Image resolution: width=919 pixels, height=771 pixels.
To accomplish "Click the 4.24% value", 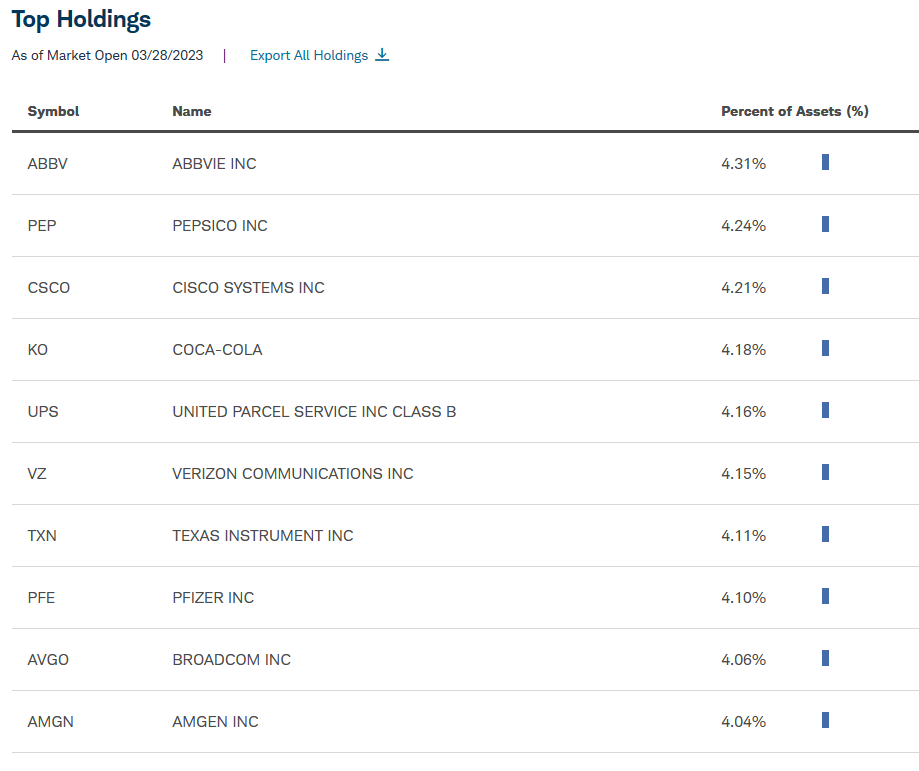I will coord(743,226).
